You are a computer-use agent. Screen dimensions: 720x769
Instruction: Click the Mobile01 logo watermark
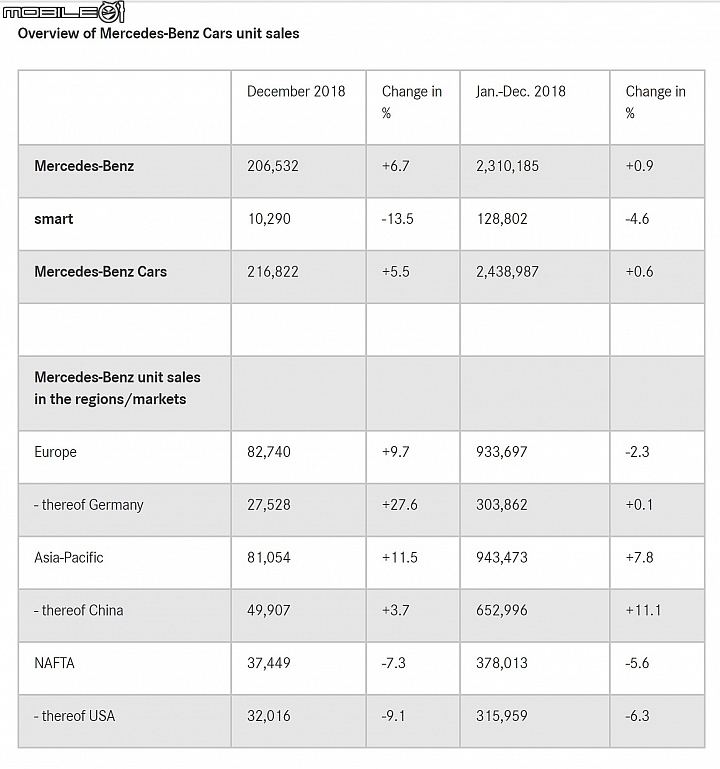(64, 12)
